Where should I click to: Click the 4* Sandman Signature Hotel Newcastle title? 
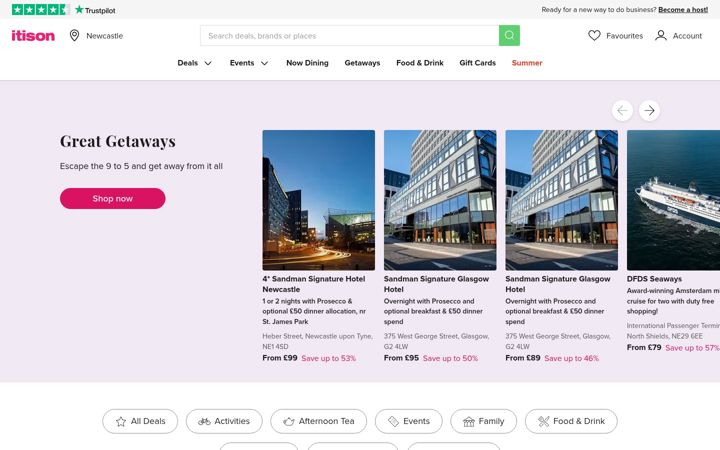point(314,284)
